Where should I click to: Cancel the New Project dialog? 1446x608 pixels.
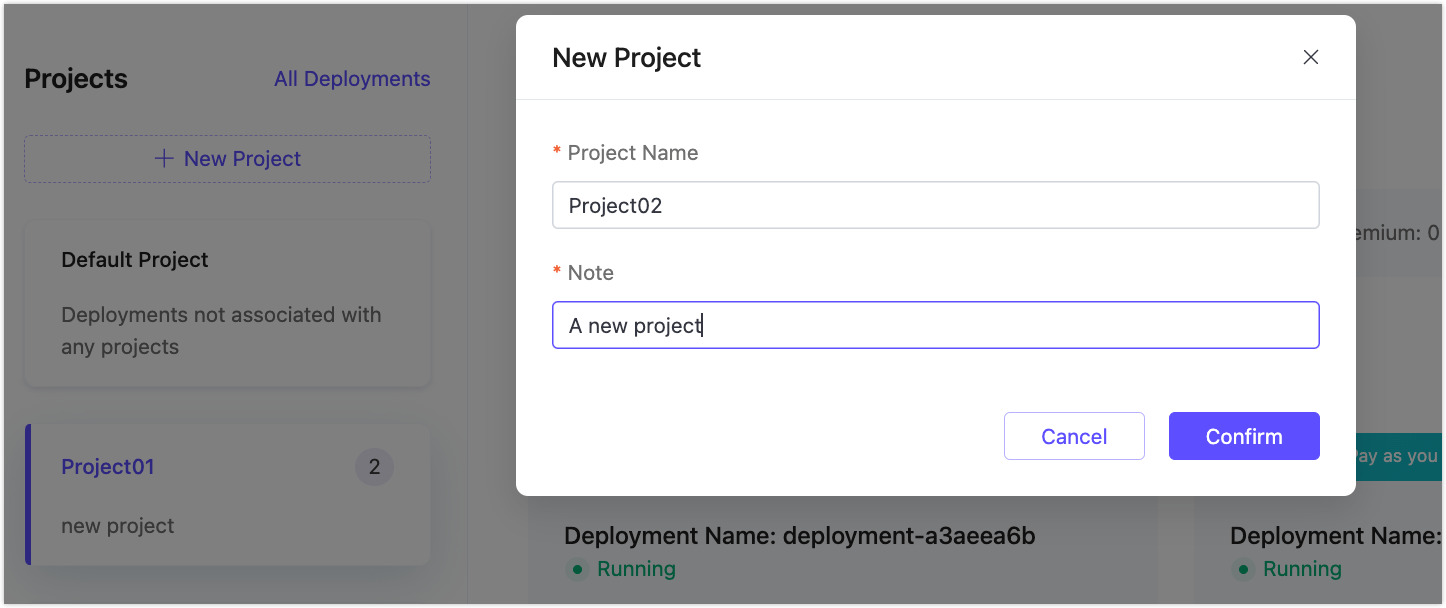[1074, 436]
